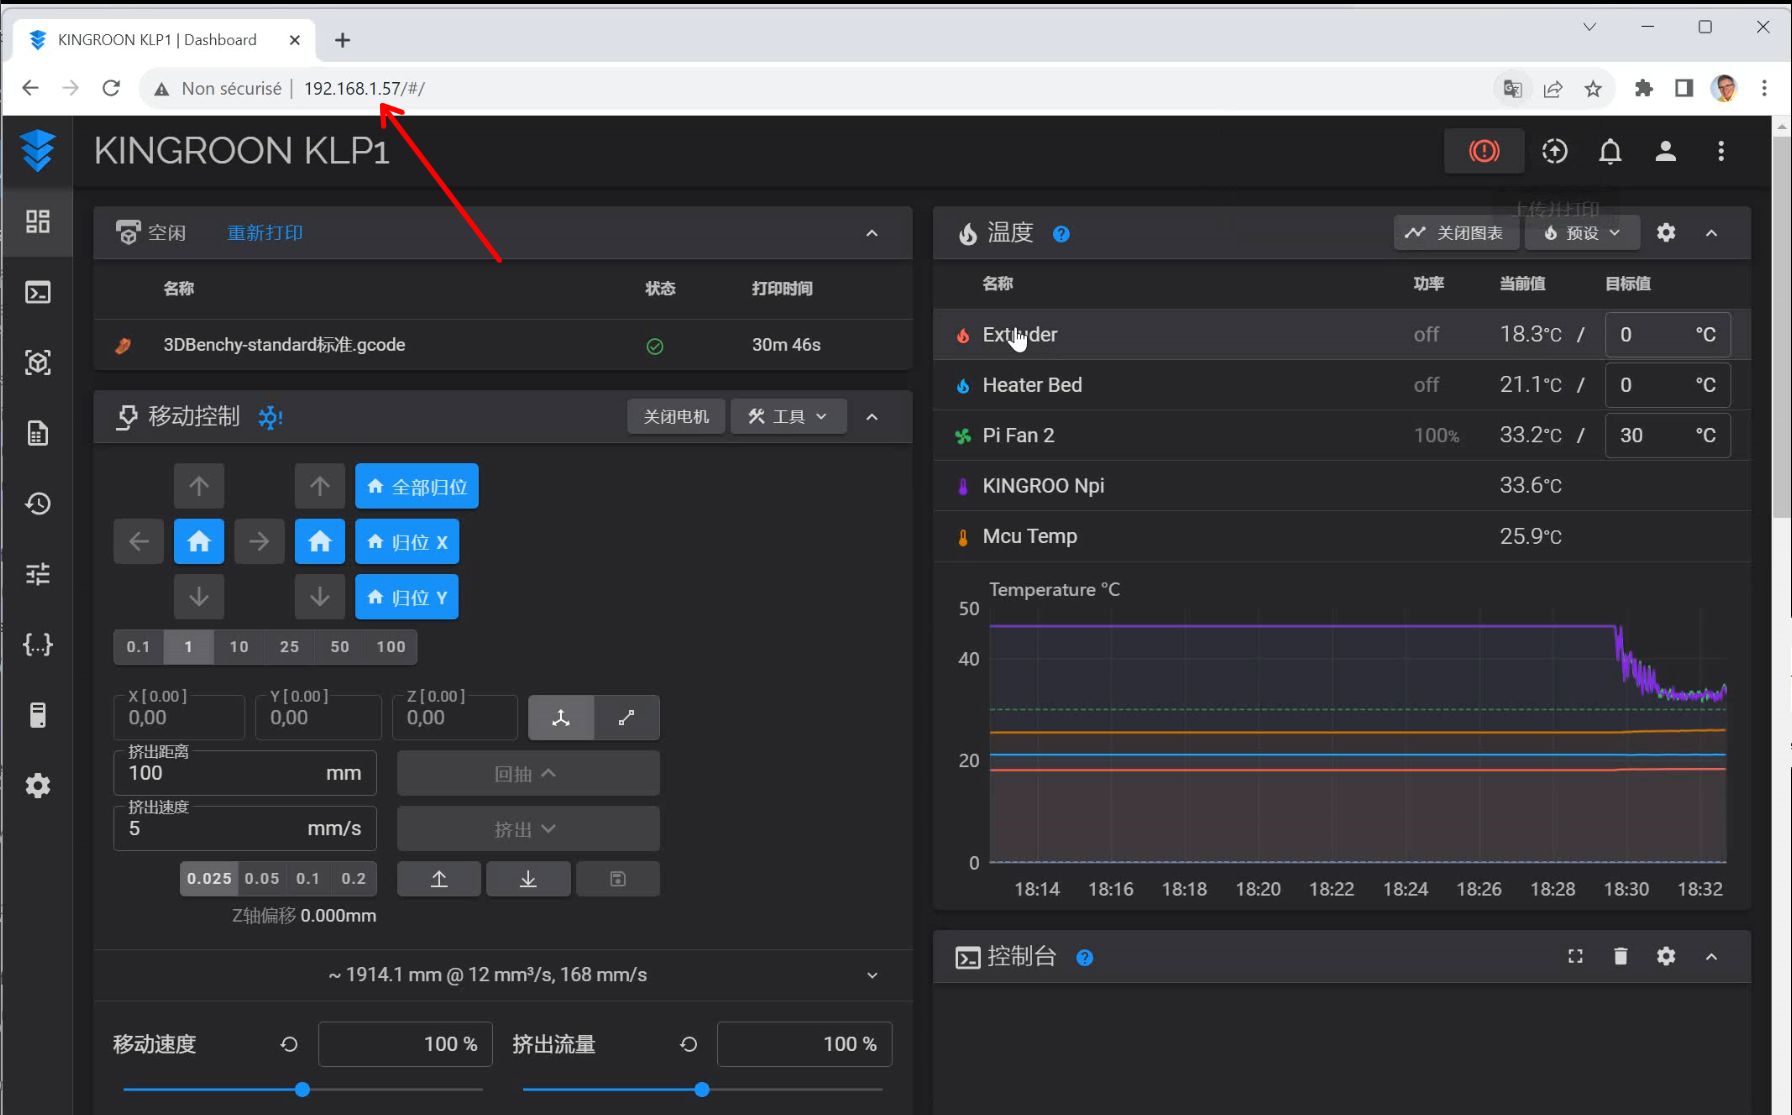Open temperature panel settings gear

(x=1666, y=232)
